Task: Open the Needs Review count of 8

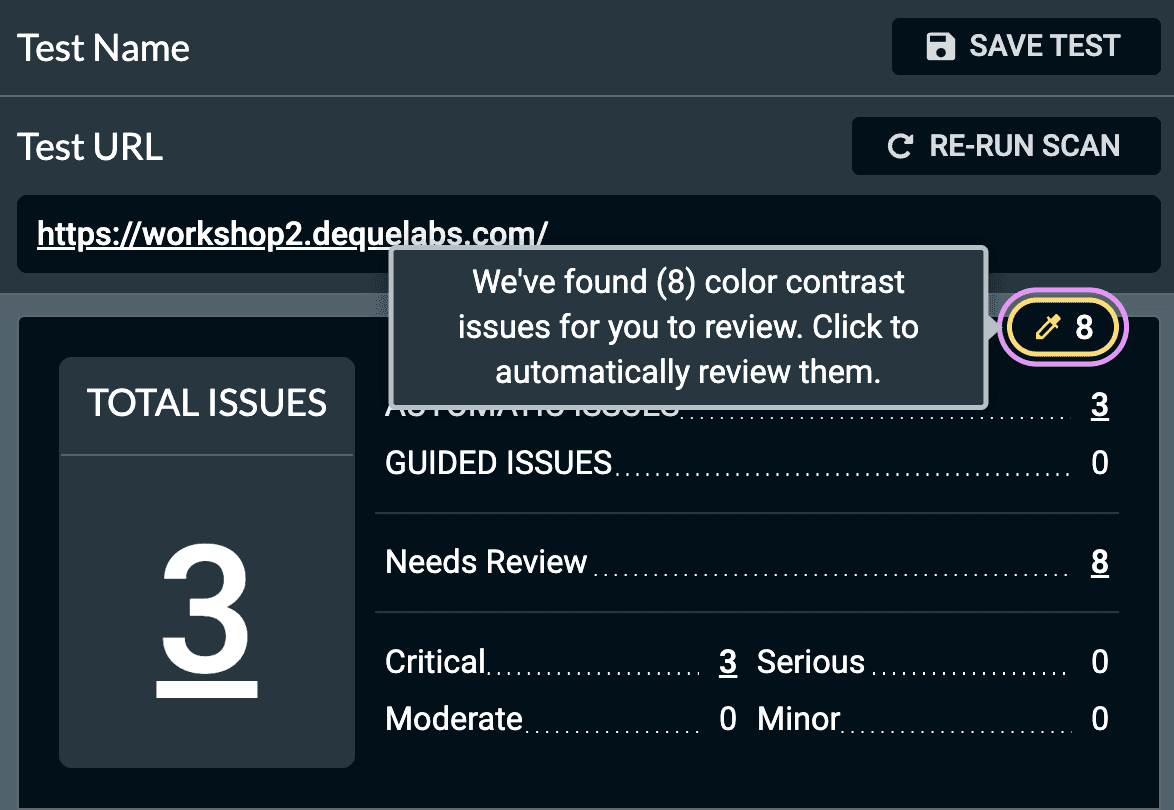Action: tap(1099, 563)
